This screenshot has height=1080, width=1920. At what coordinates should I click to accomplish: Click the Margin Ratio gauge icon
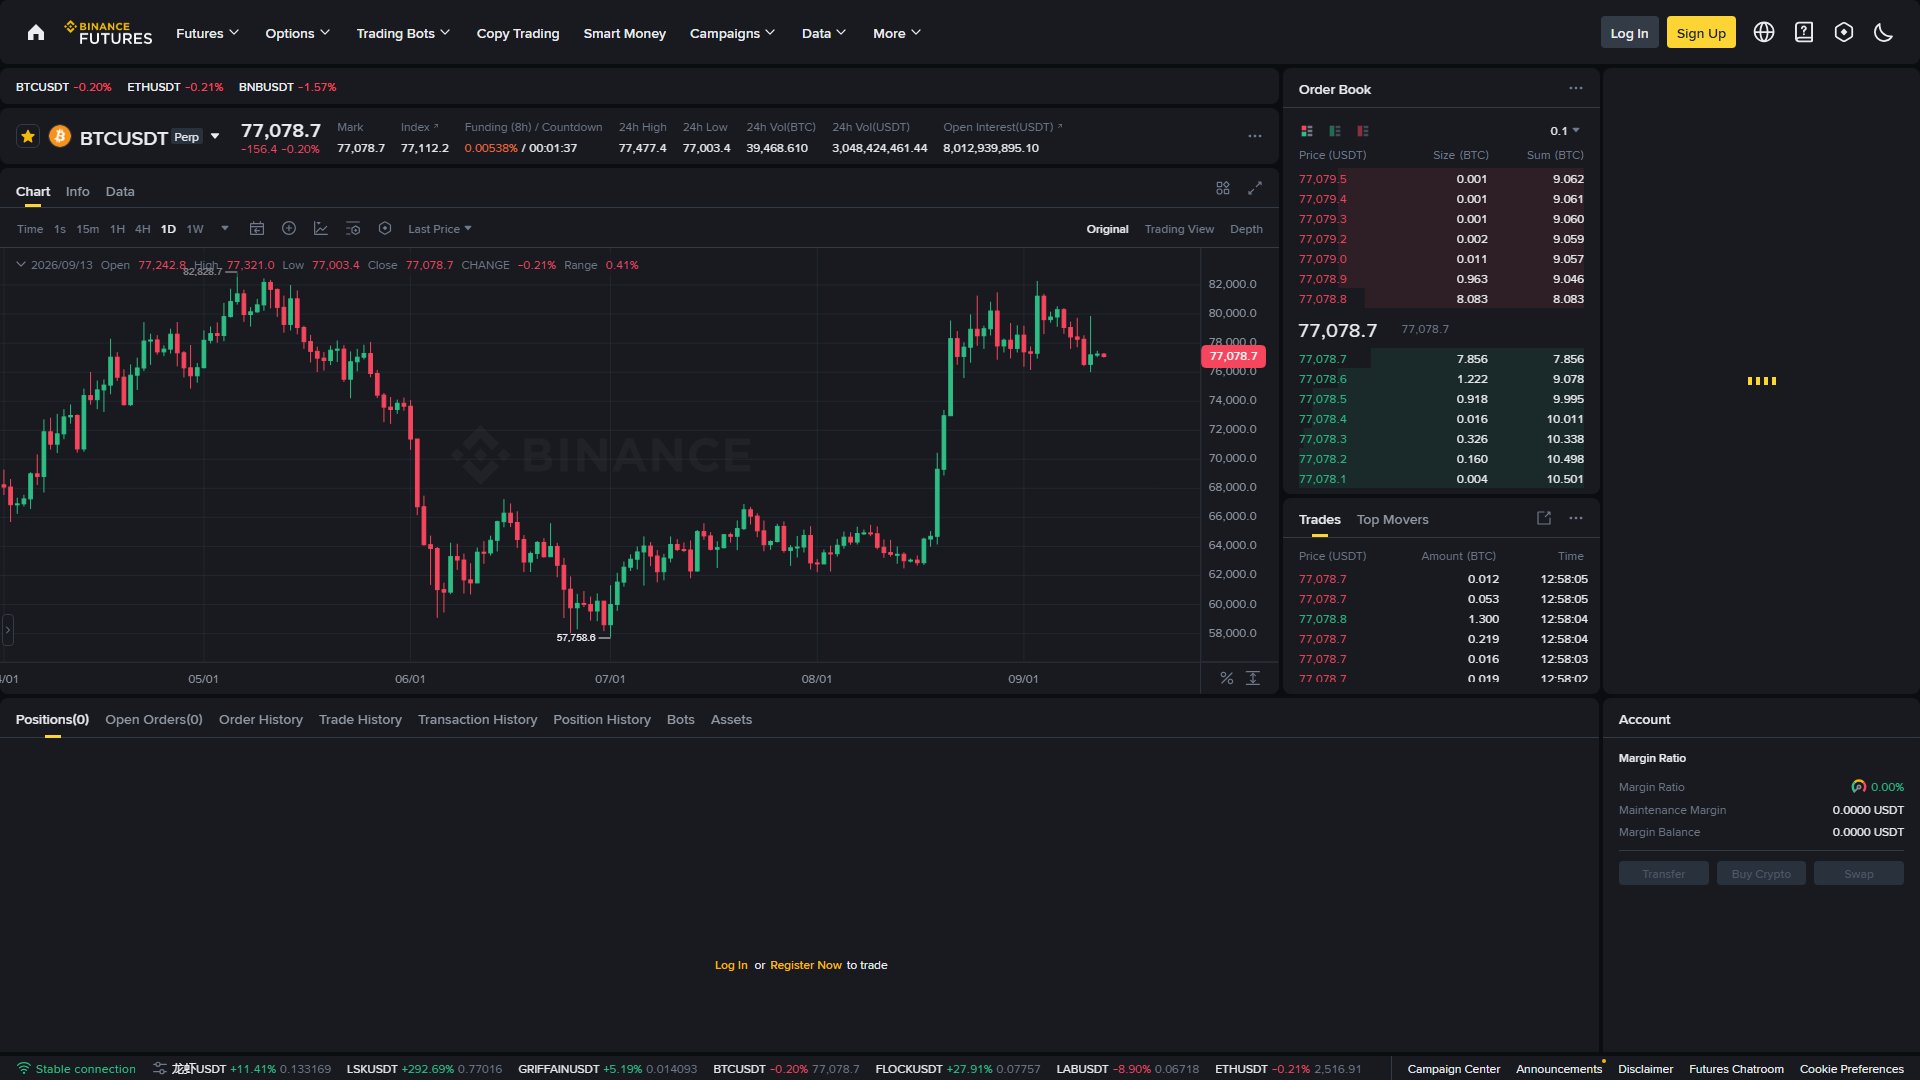coord(1859,787)
